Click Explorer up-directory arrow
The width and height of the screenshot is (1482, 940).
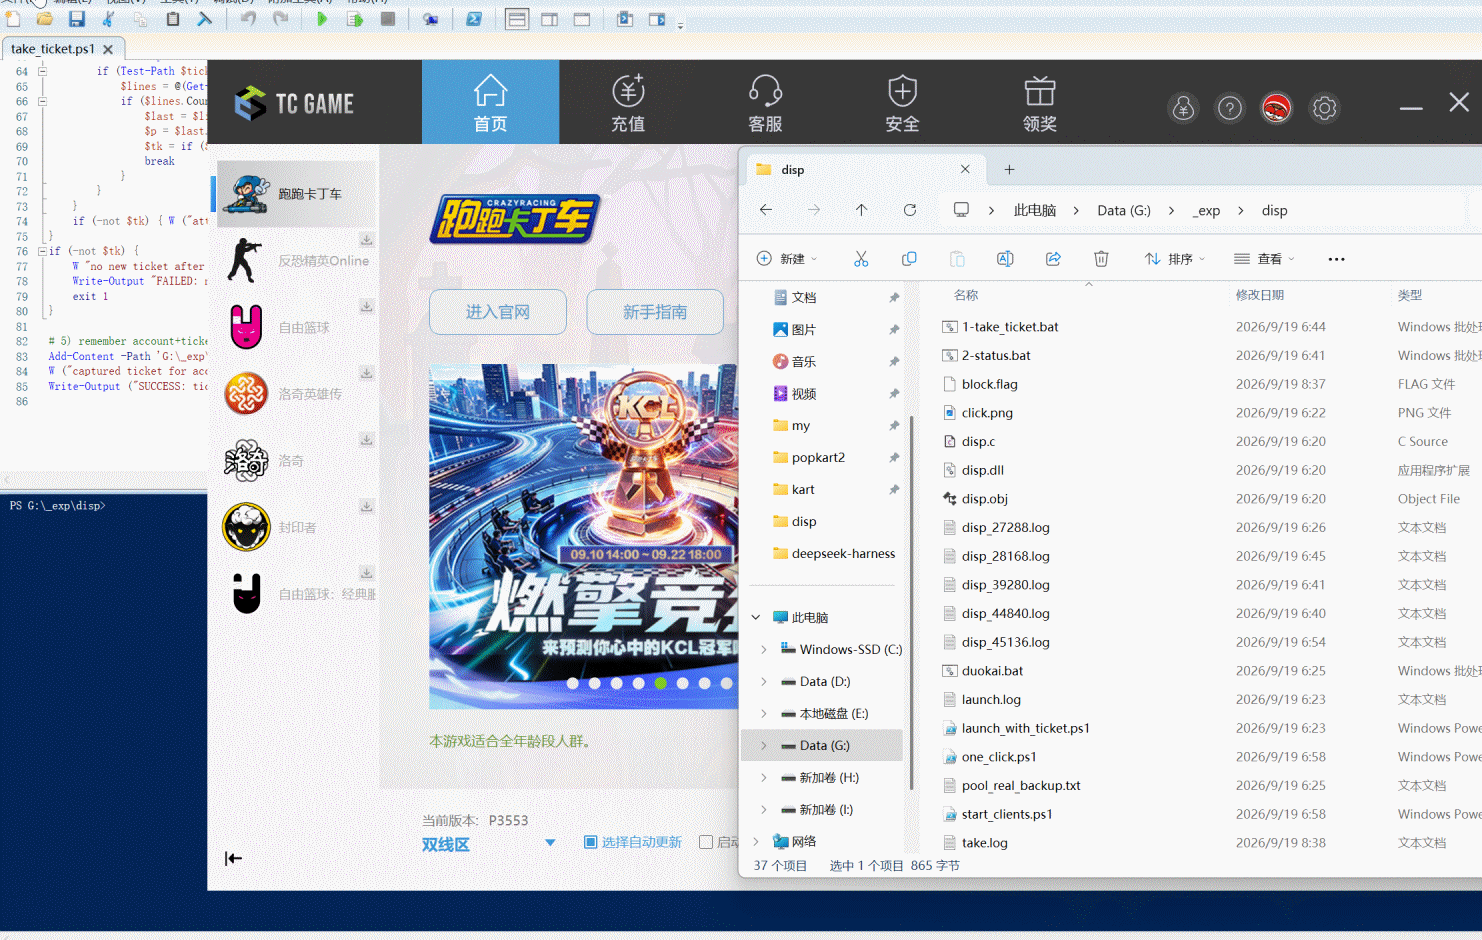click(x=861, y=210)
